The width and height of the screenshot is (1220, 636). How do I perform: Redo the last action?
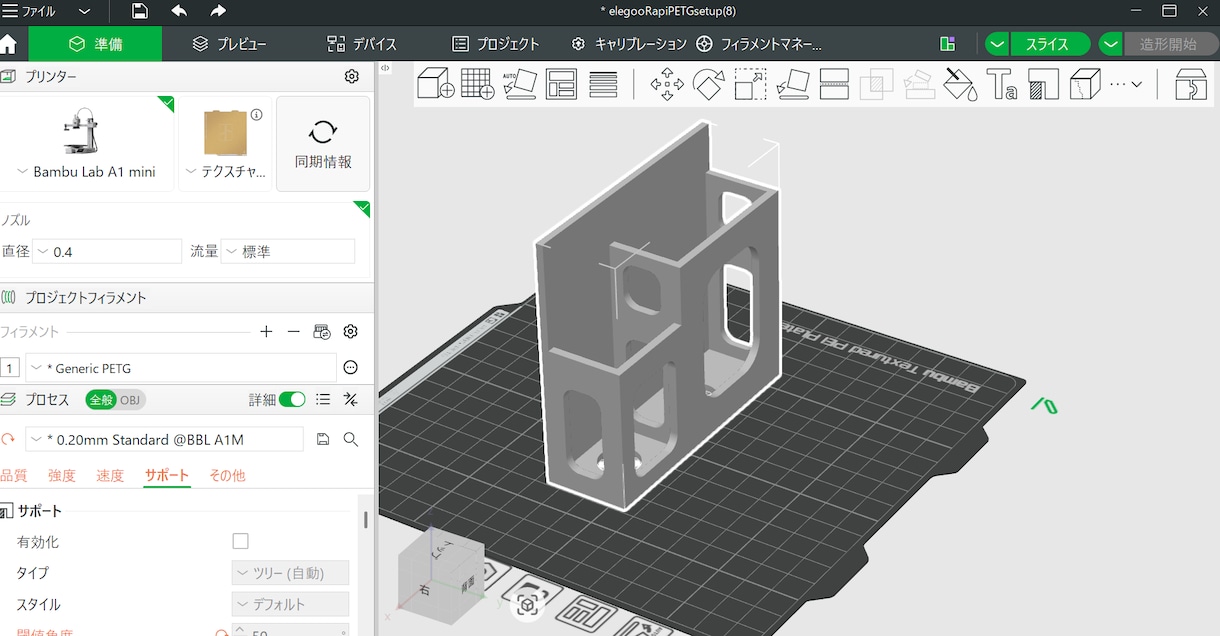[x=218, y=11]
